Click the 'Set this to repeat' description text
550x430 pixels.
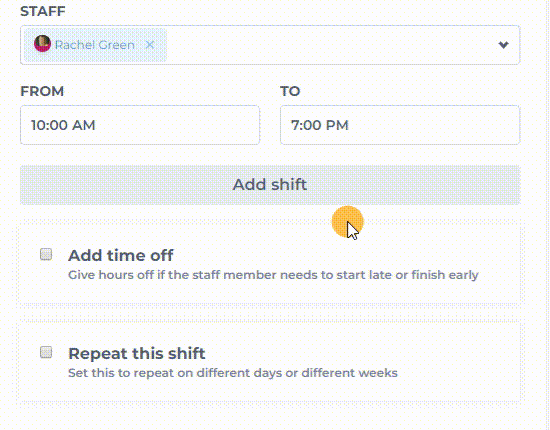coord(233,373)
